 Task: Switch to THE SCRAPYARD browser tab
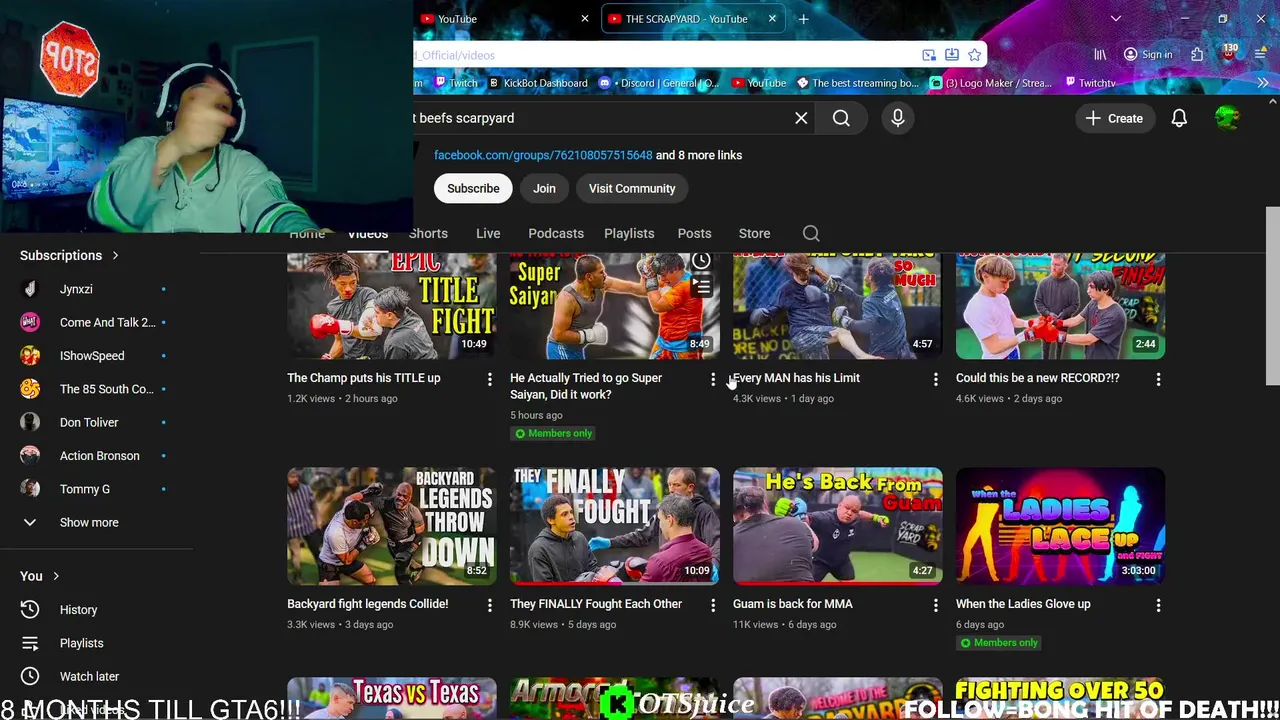point(687,18)
